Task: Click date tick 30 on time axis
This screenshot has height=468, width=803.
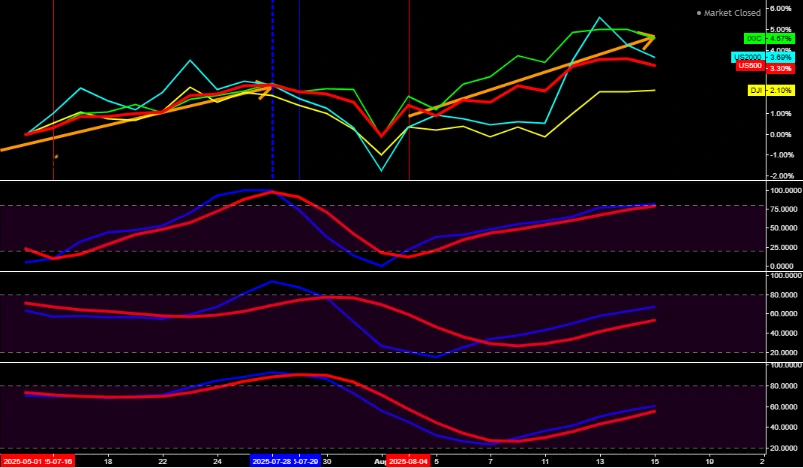Action: click(327, 461)
